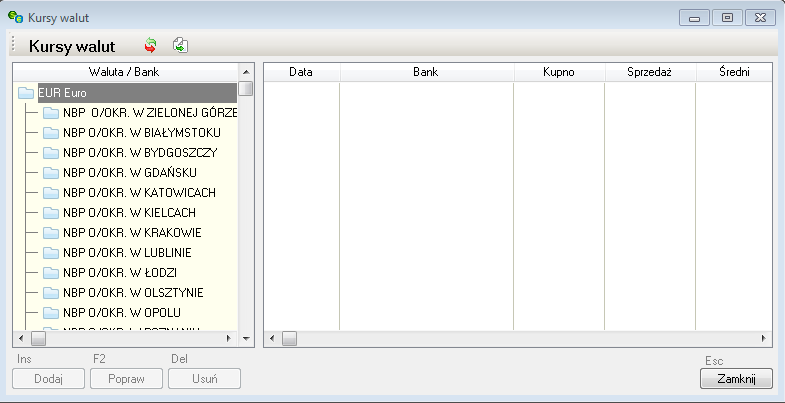This screenshot has height=403, width=785.
Task: Select NBP O/OKR. W ZIELONEJ GÓRZE branch
Action: point(150,113)
